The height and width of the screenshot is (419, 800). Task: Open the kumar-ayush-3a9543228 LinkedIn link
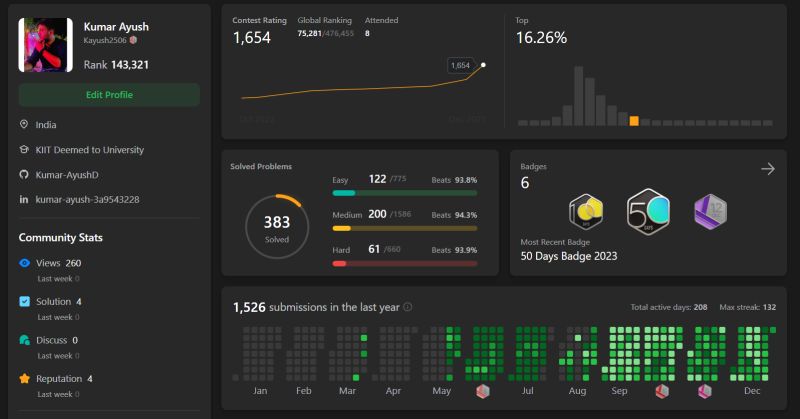click(x=87, y=200)
